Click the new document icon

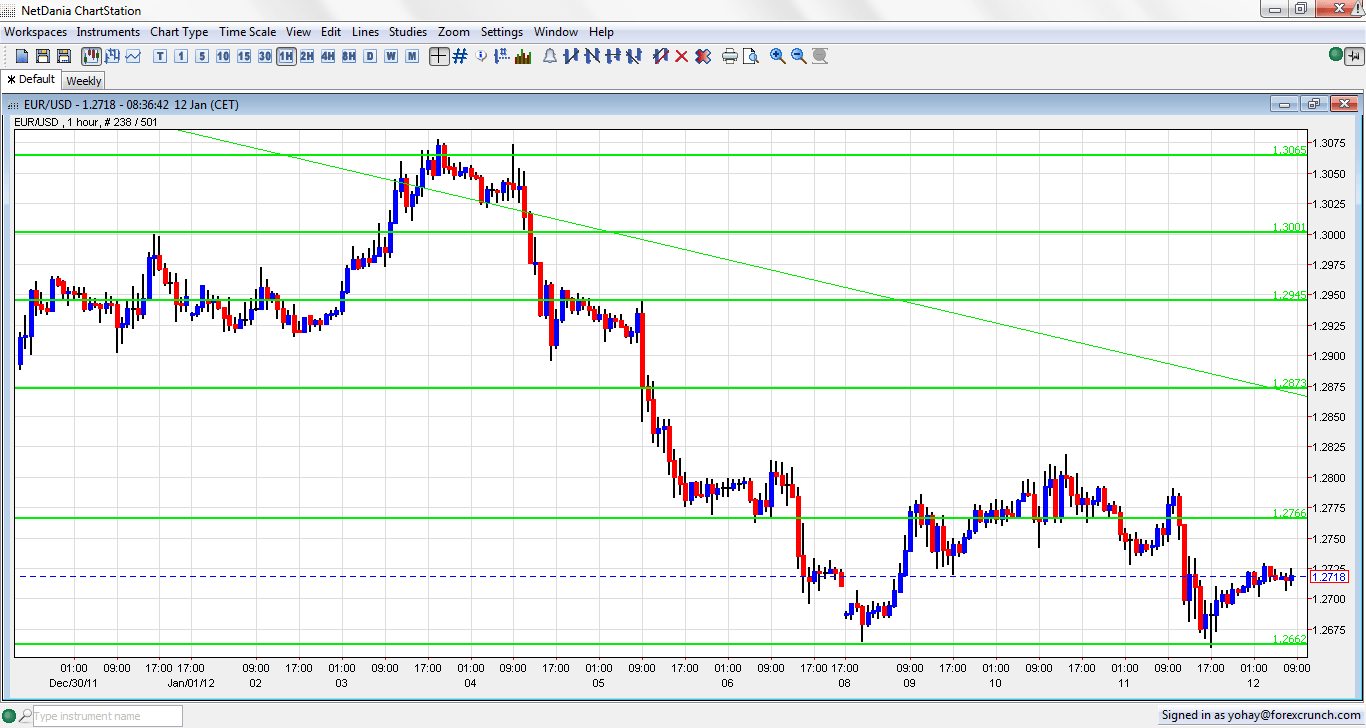(22, 56)
